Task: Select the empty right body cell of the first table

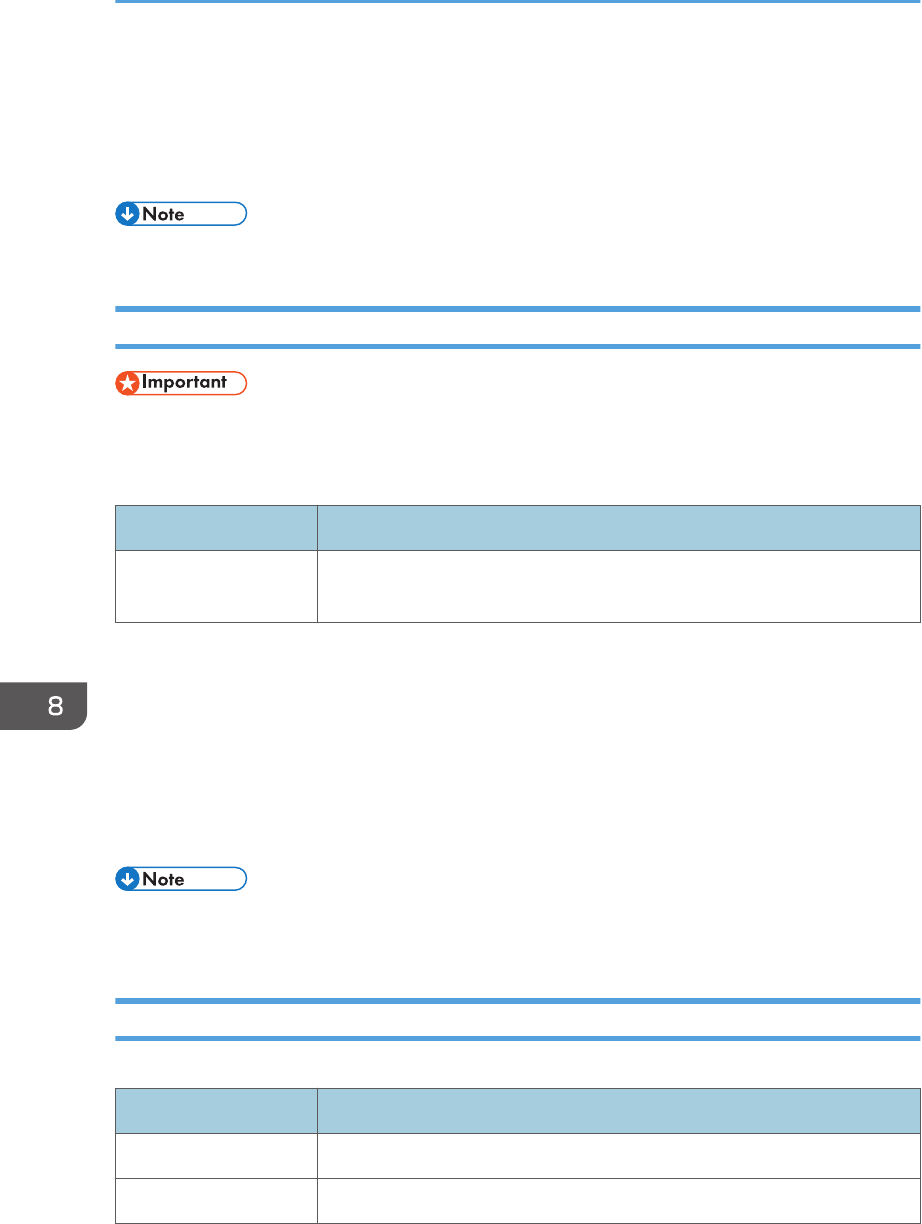Action: (x=618, y=586)
